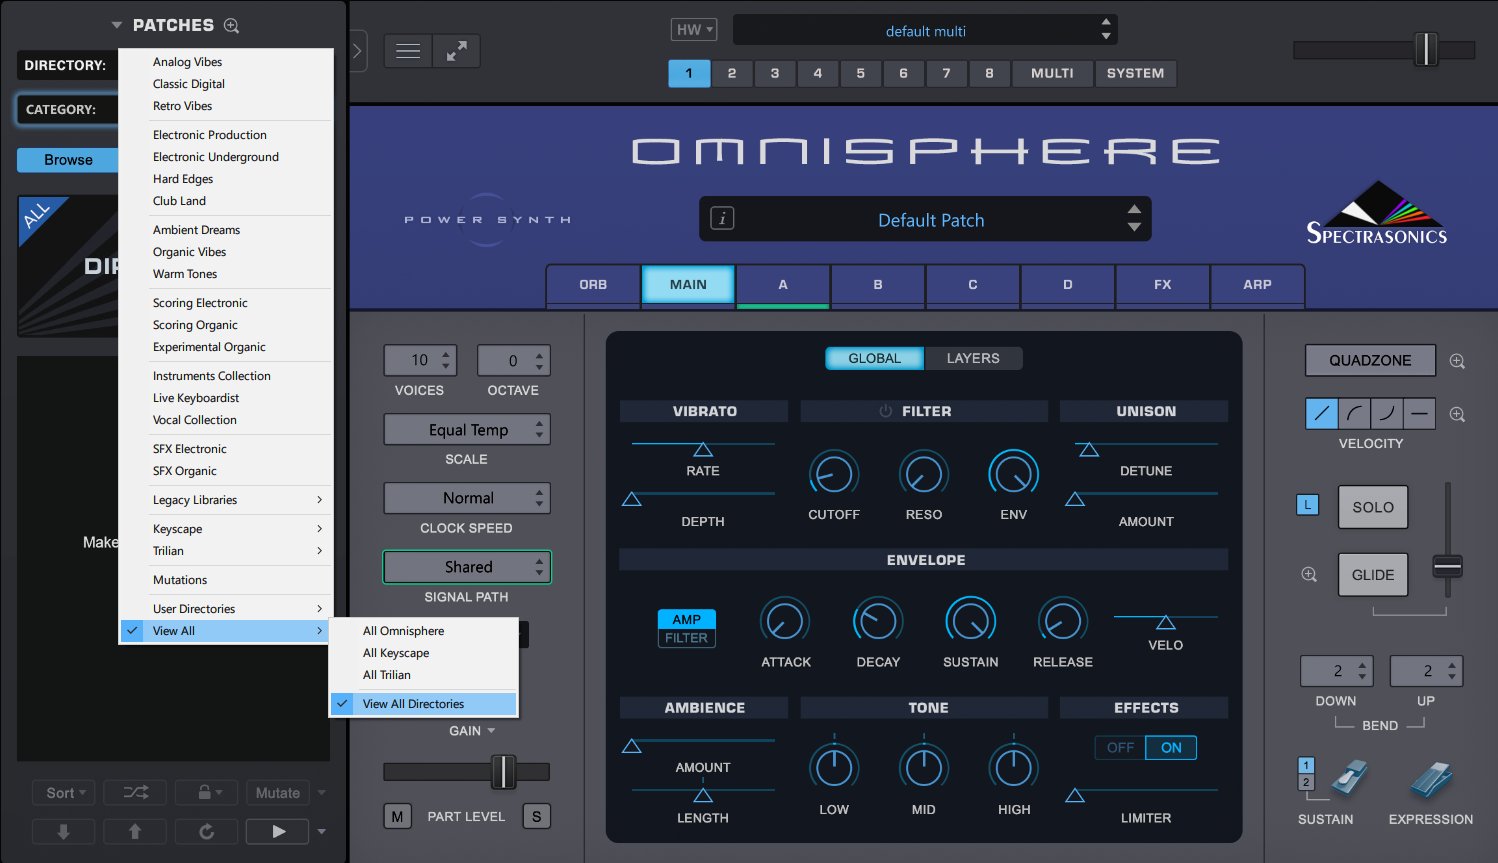Choose Ambient Dreams from the directory menu
This screenshot has height=863, width=1498.
pos(225,230)
